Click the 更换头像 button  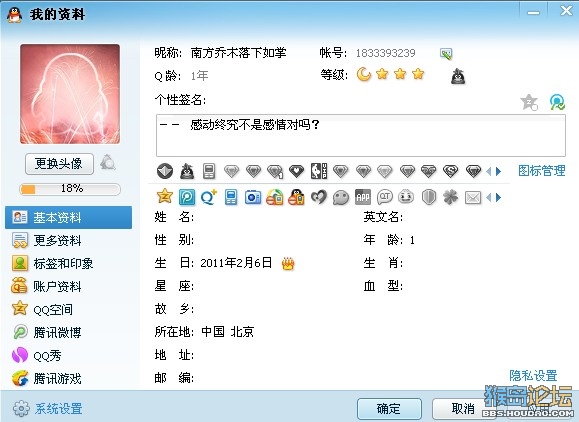[59, 164]
